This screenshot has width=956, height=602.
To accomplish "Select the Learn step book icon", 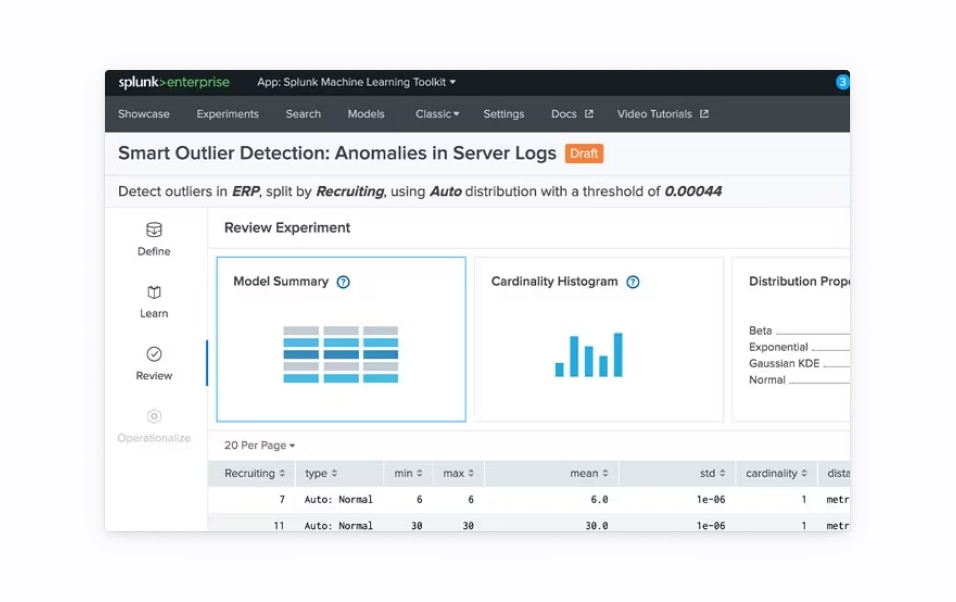I will click(153, 291).
